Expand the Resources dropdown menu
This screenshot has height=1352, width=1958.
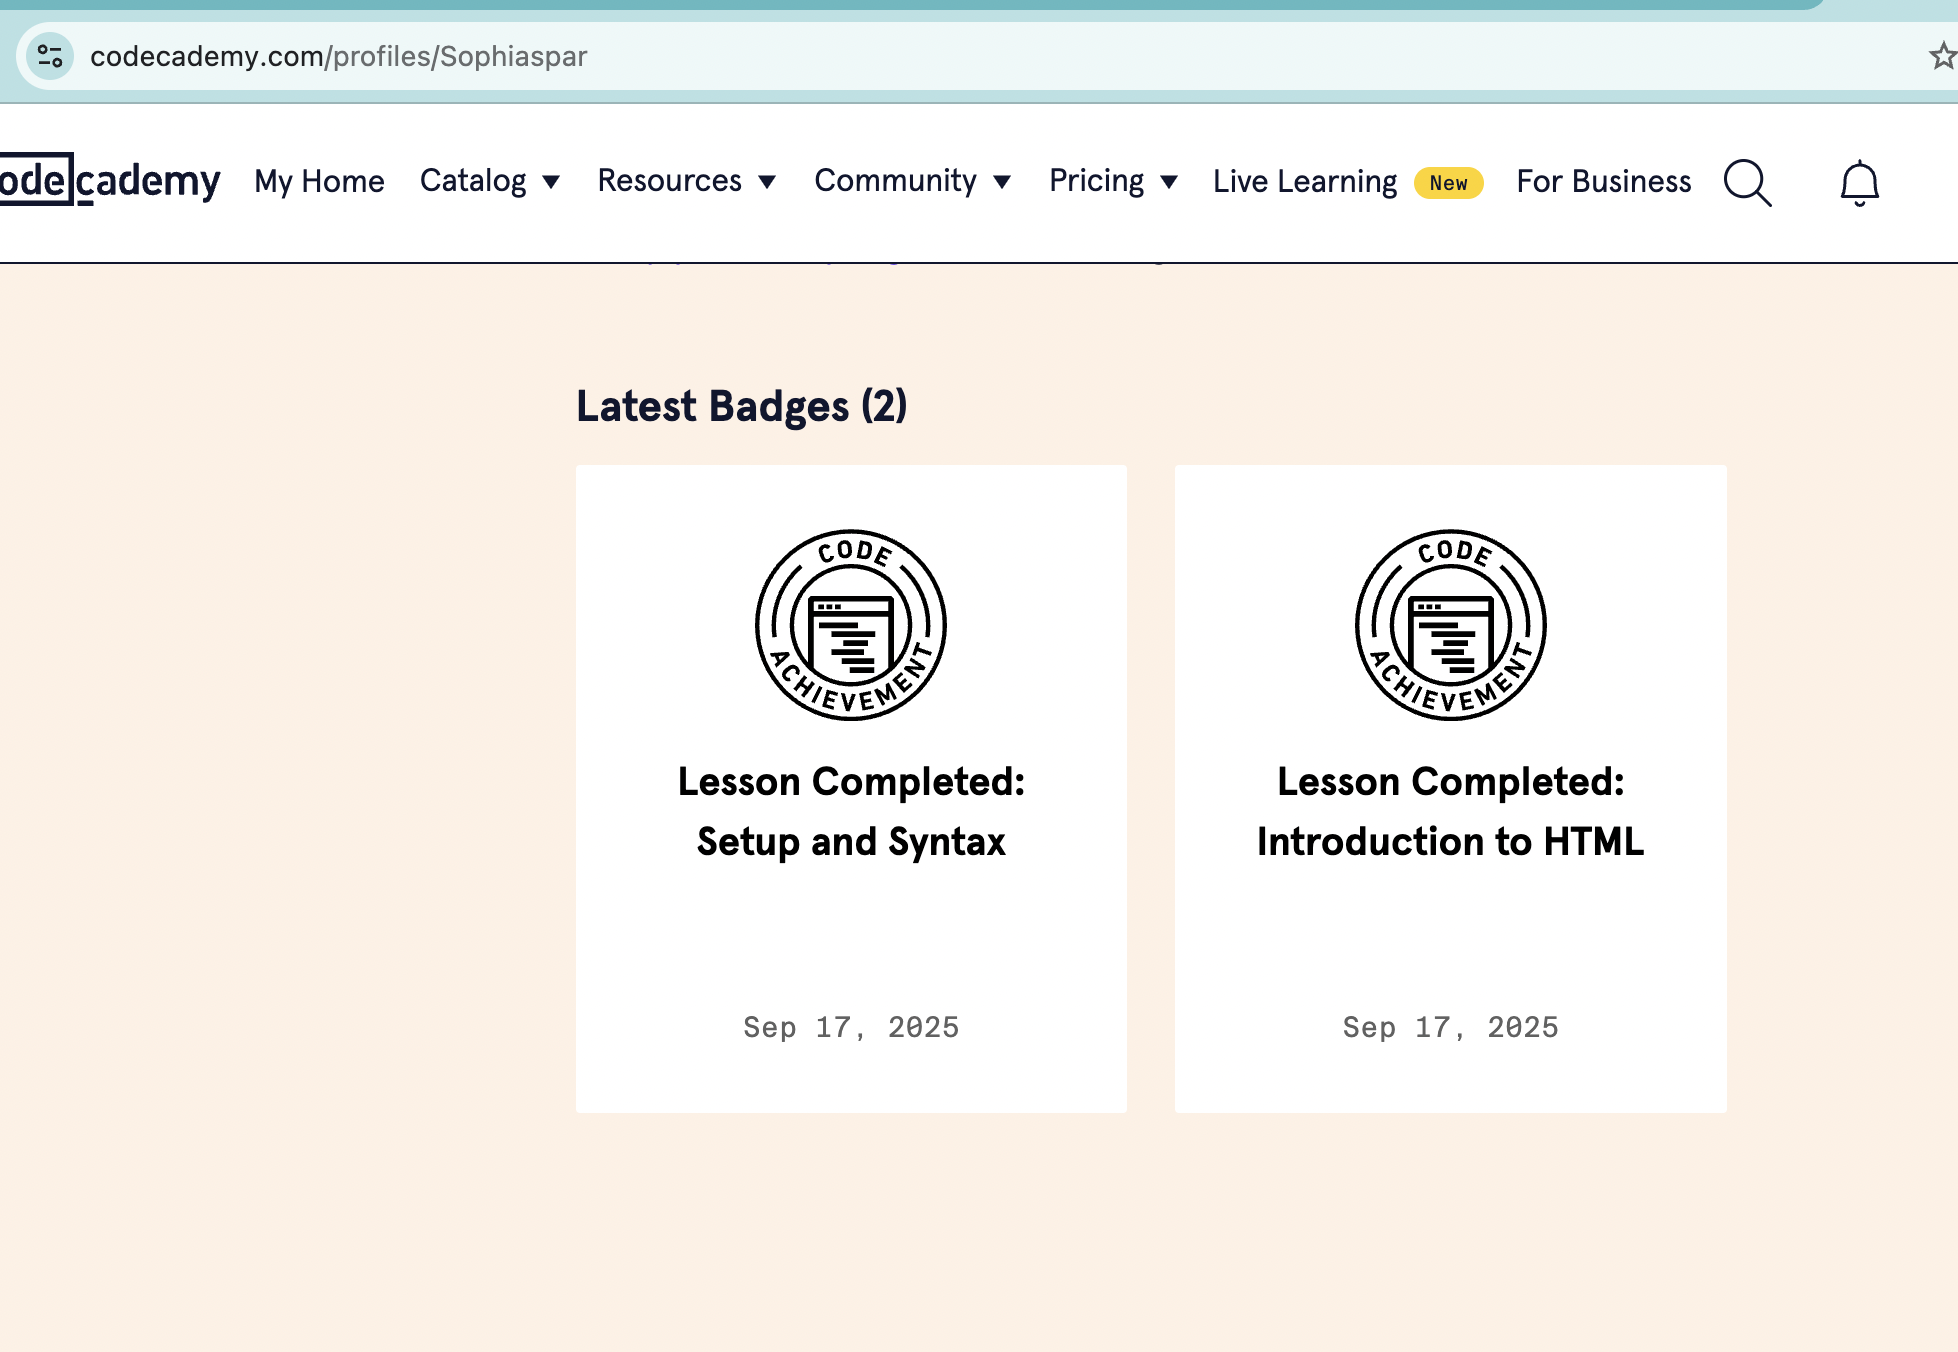(x=686, y=181)
